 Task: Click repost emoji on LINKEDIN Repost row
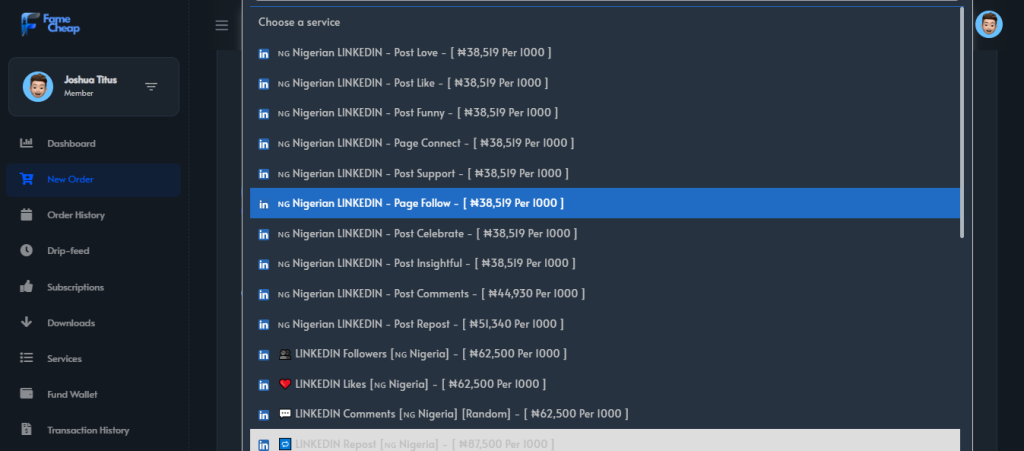point(285,444)
